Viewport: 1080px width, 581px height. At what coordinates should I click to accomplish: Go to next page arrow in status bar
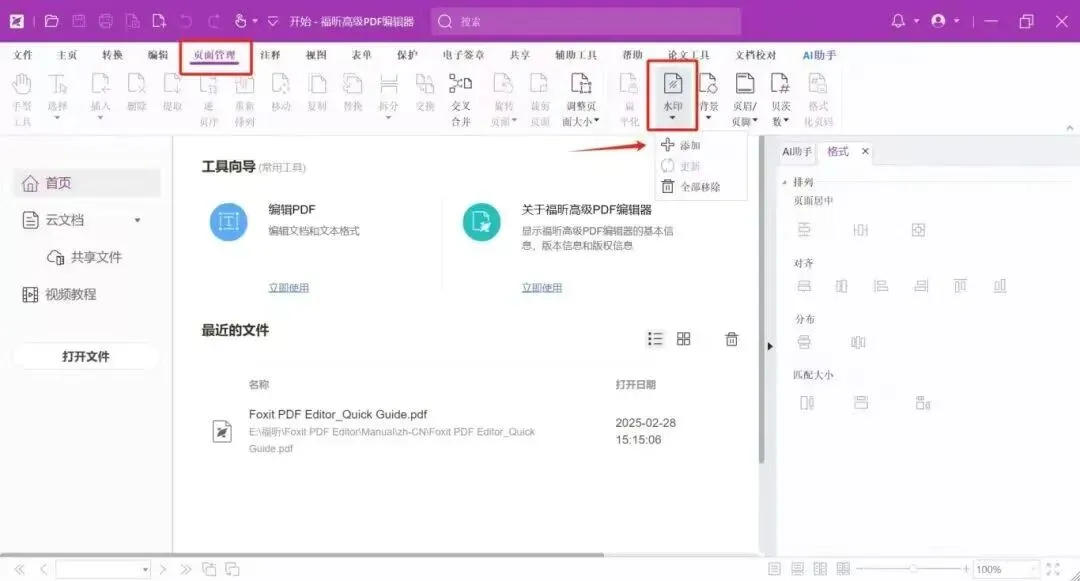click(163, 569)
